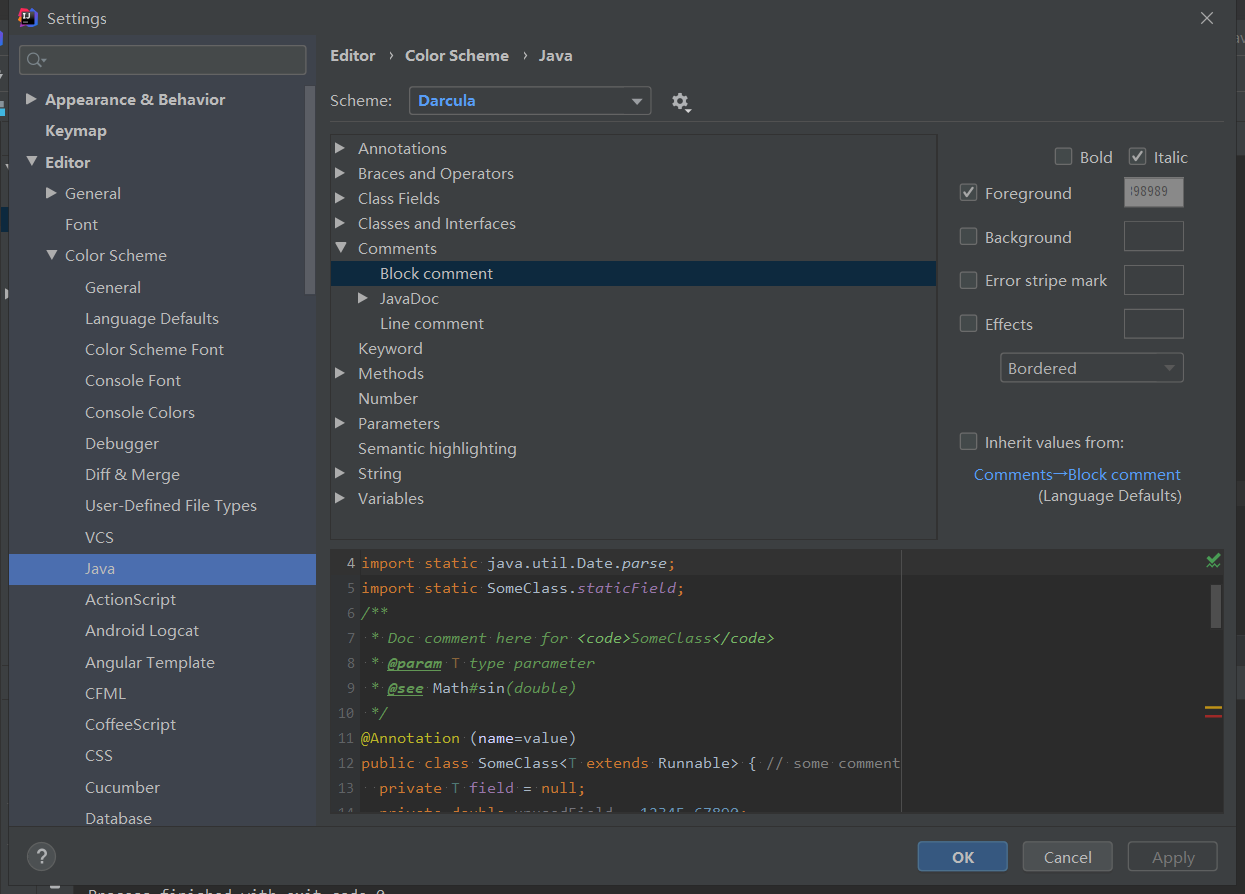Select Number attribute in tree

(388, 398)
